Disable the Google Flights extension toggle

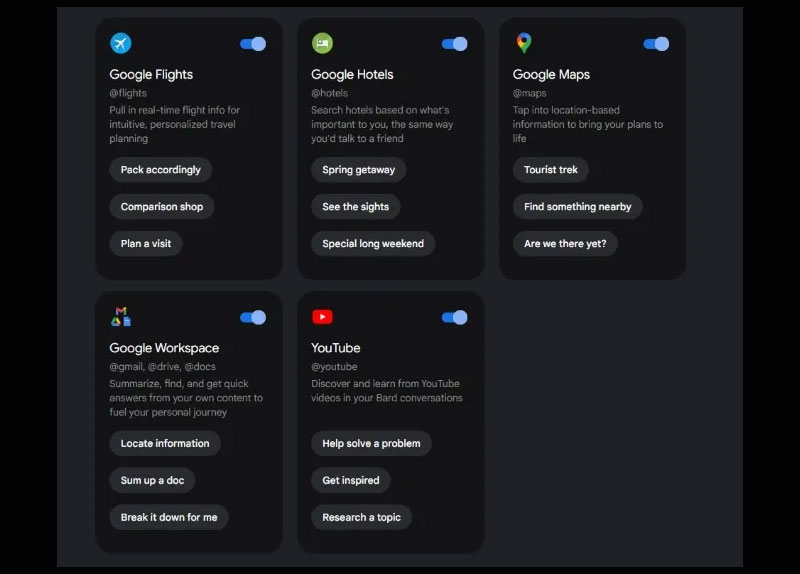(253, 44)
